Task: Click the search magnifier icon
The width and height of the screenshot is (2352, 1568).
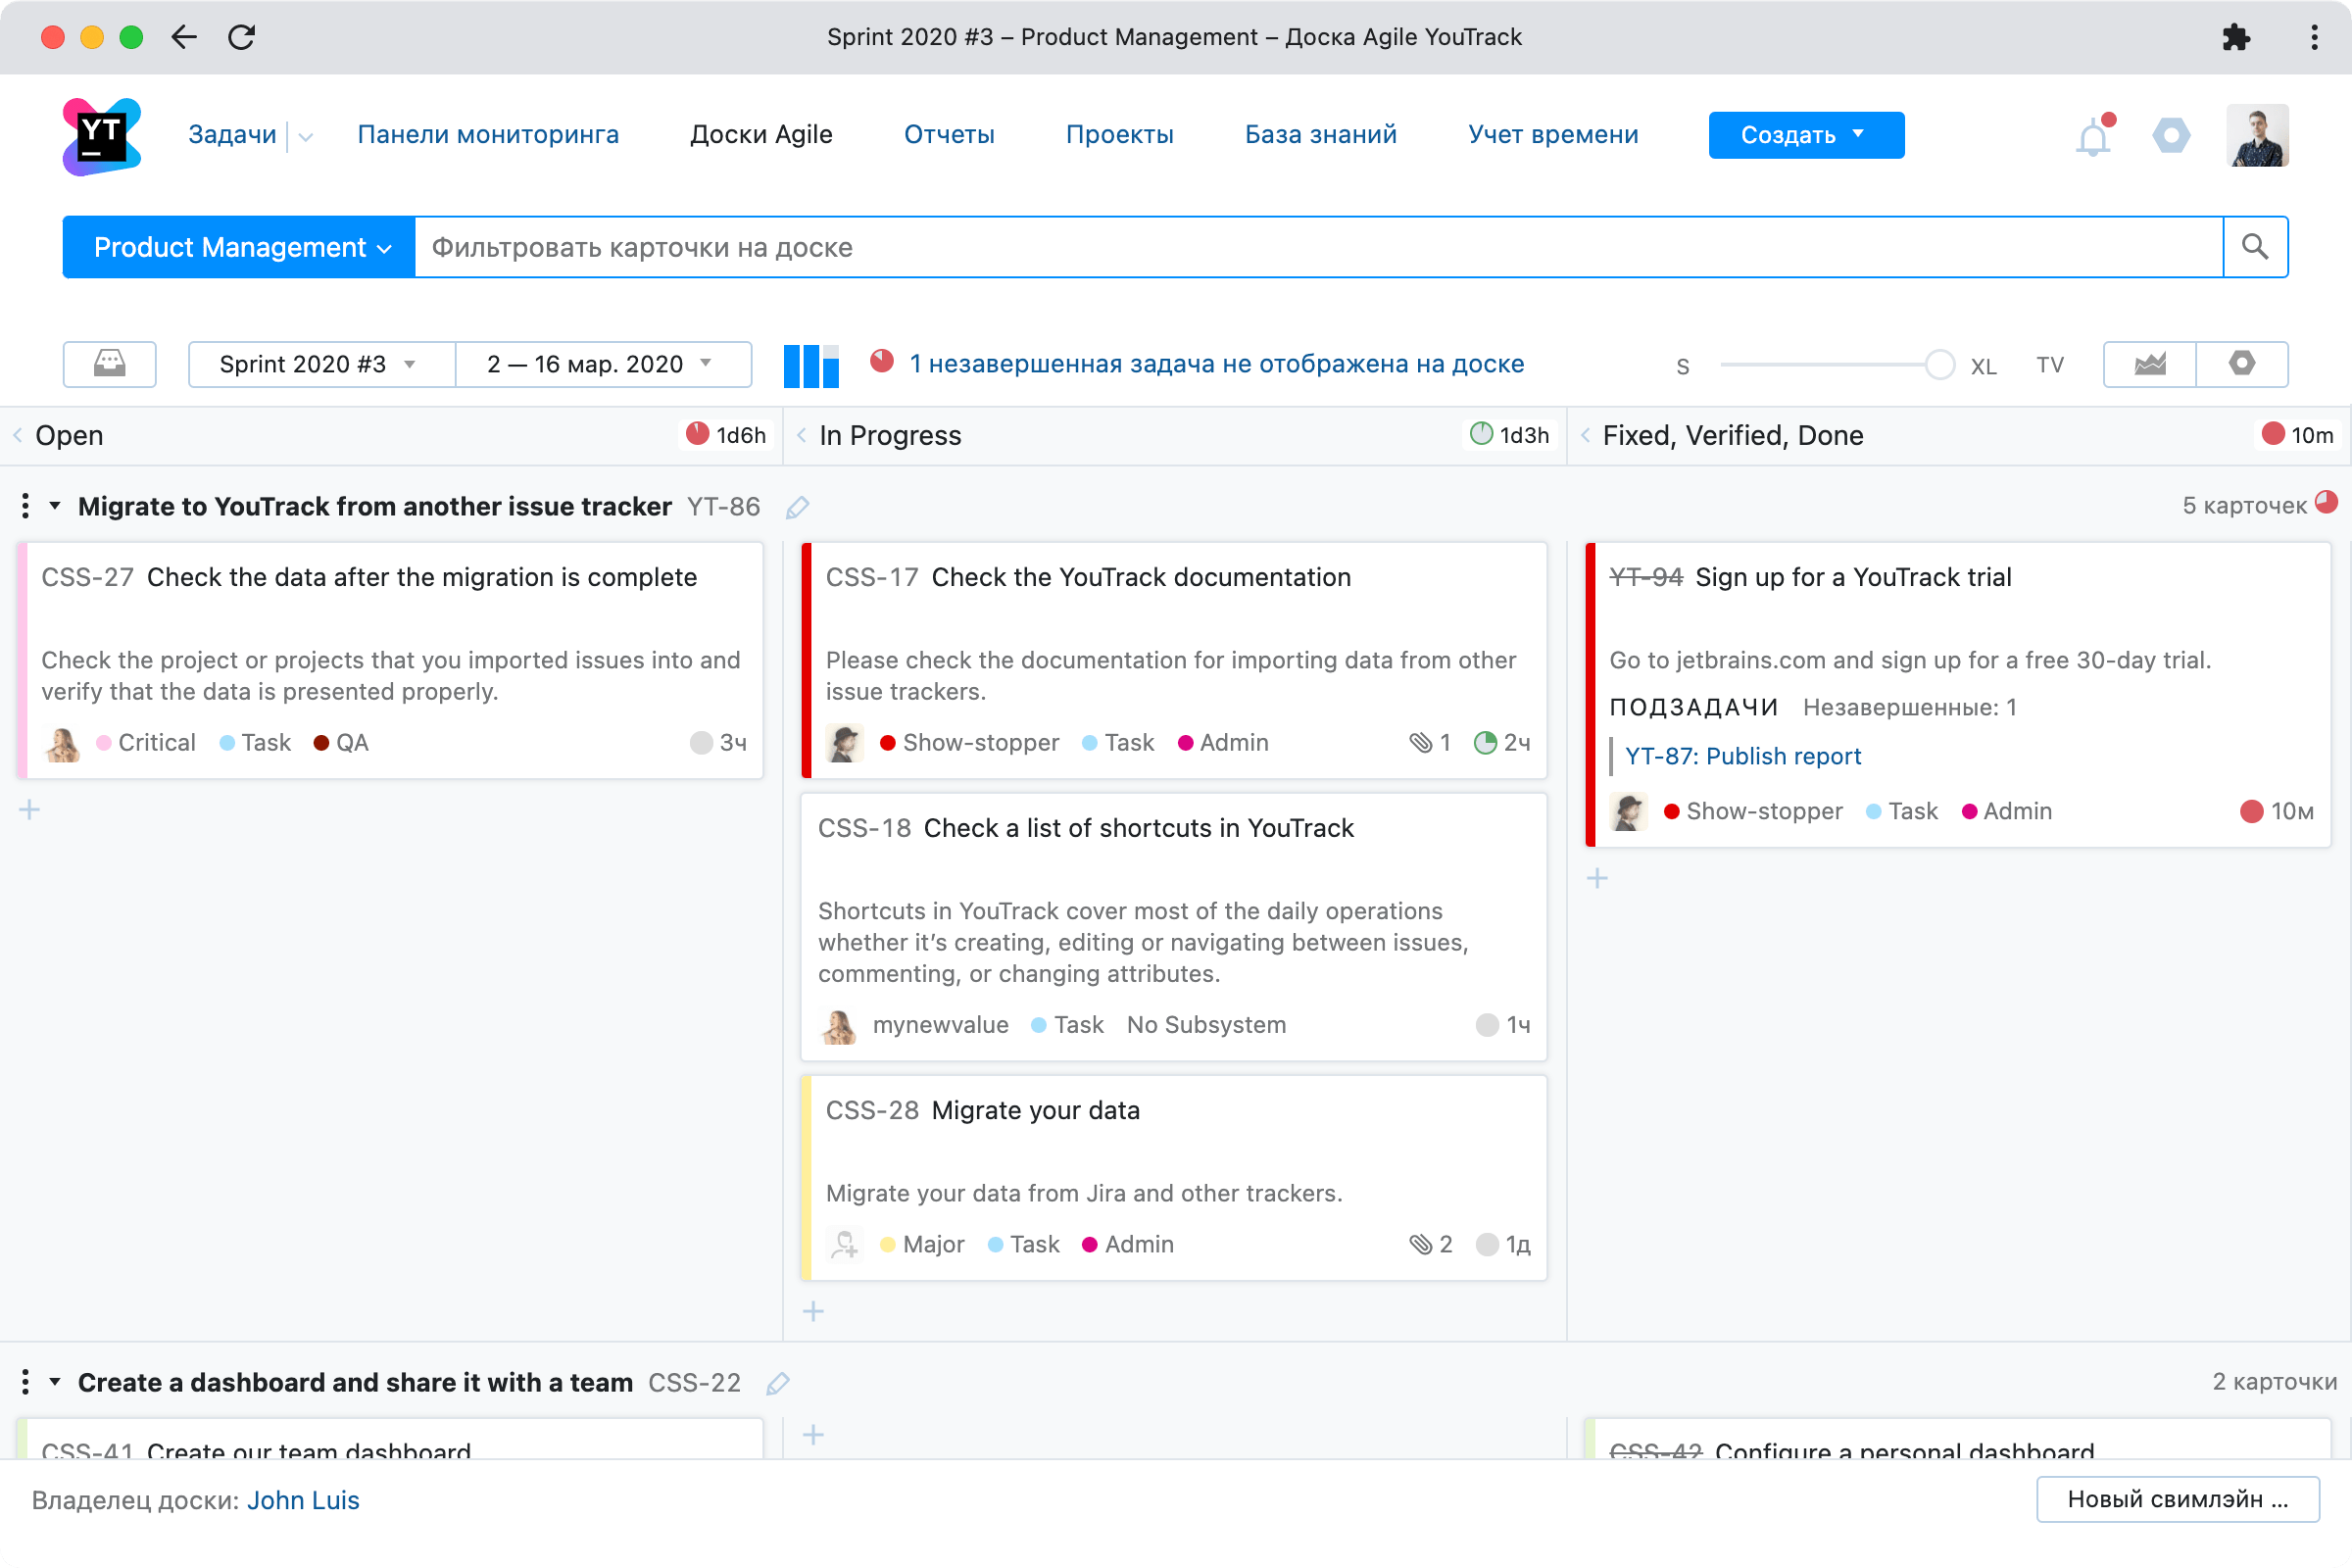Action: point(2254,247)
